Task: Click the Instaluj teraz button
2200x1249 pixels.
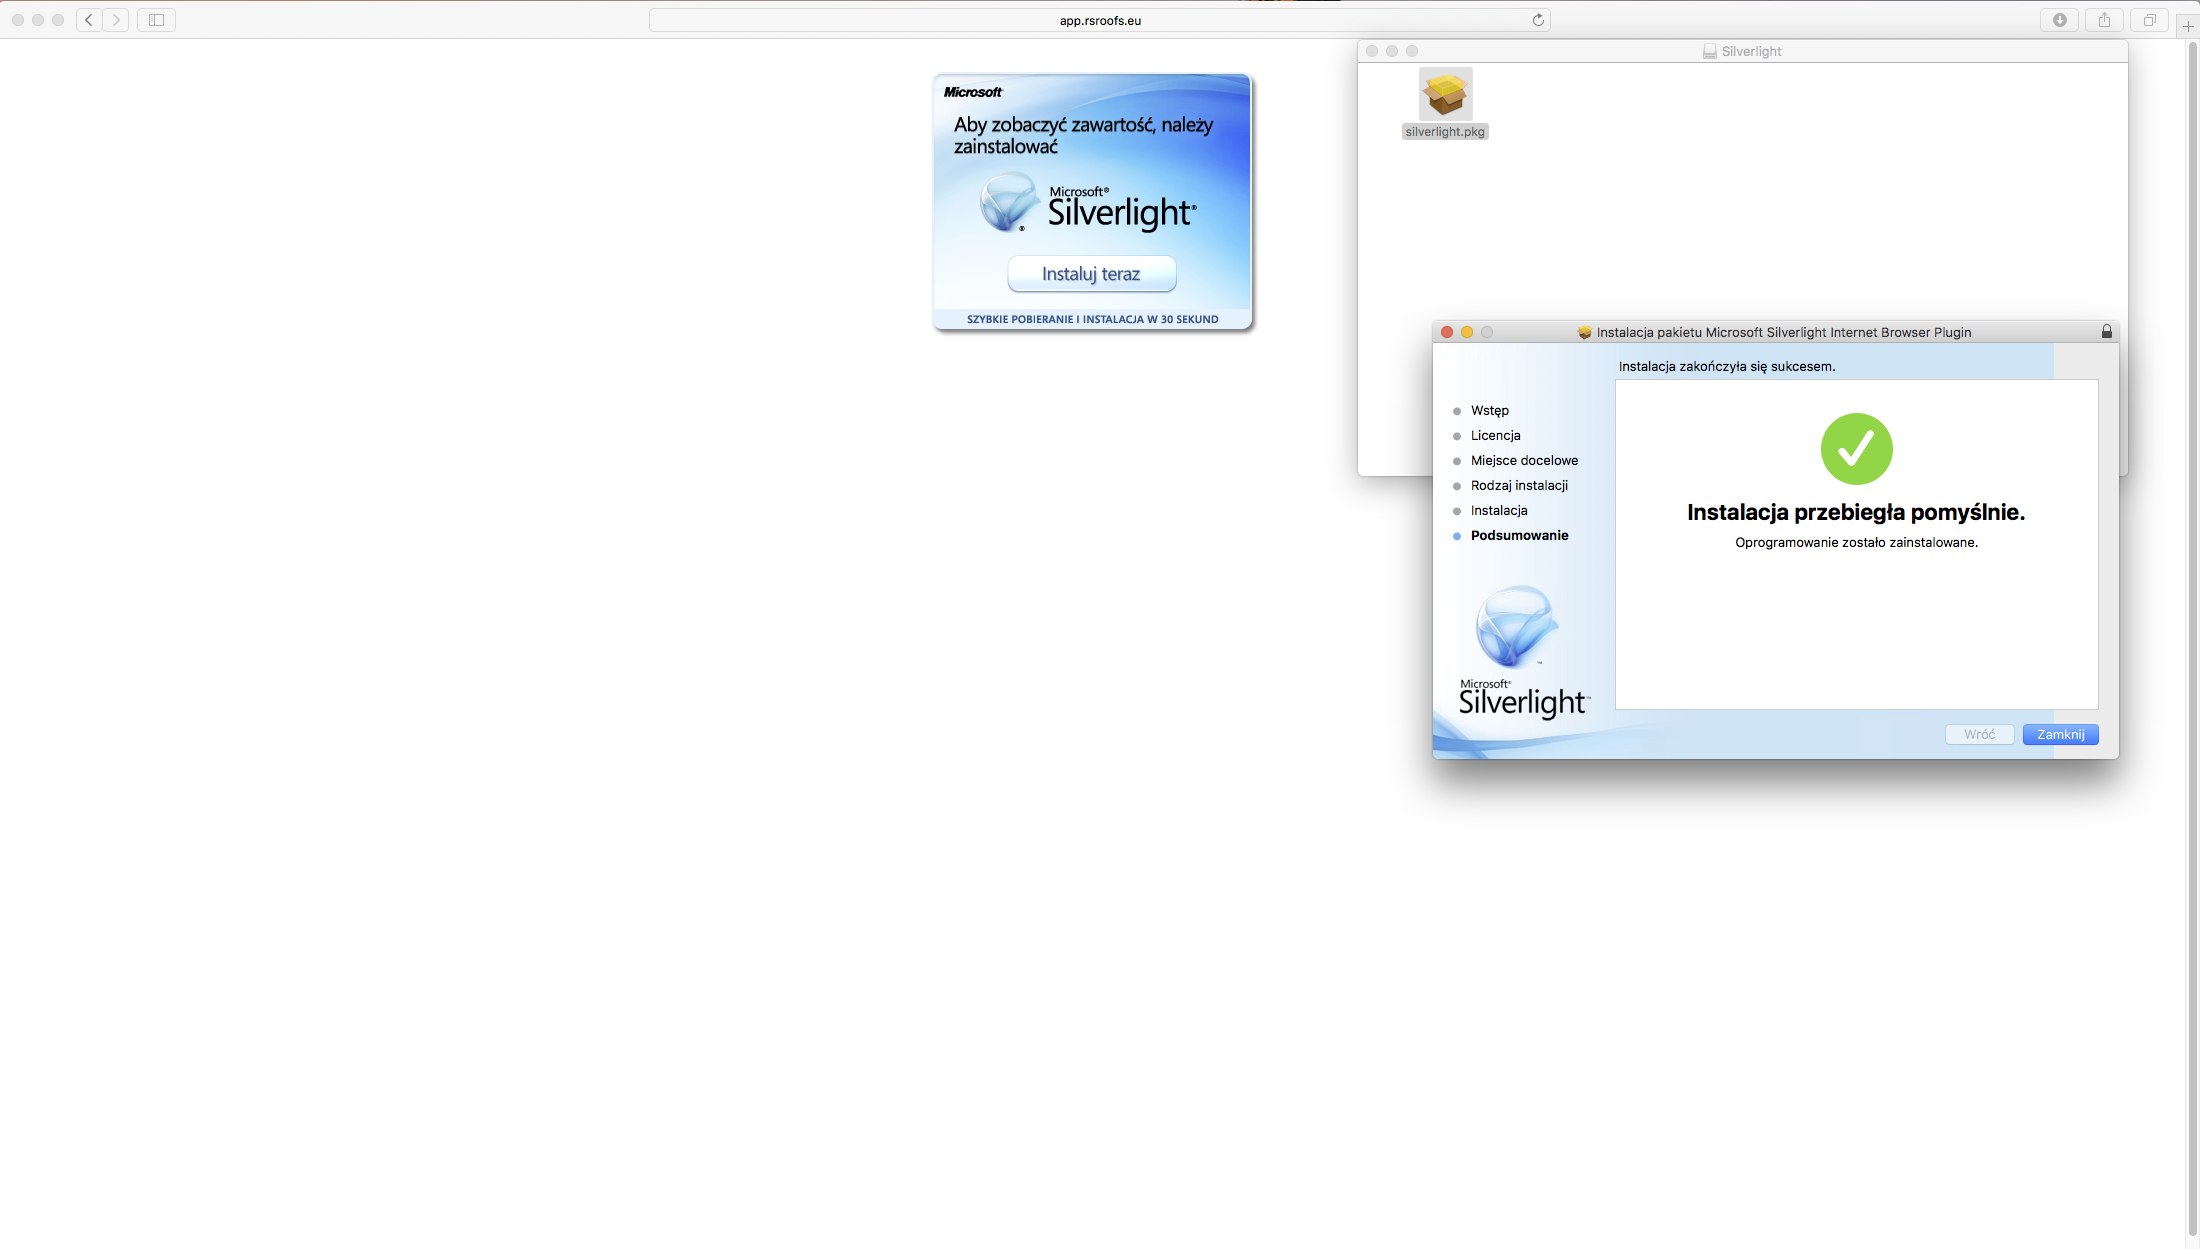Action: click(x=1091, y=274)
